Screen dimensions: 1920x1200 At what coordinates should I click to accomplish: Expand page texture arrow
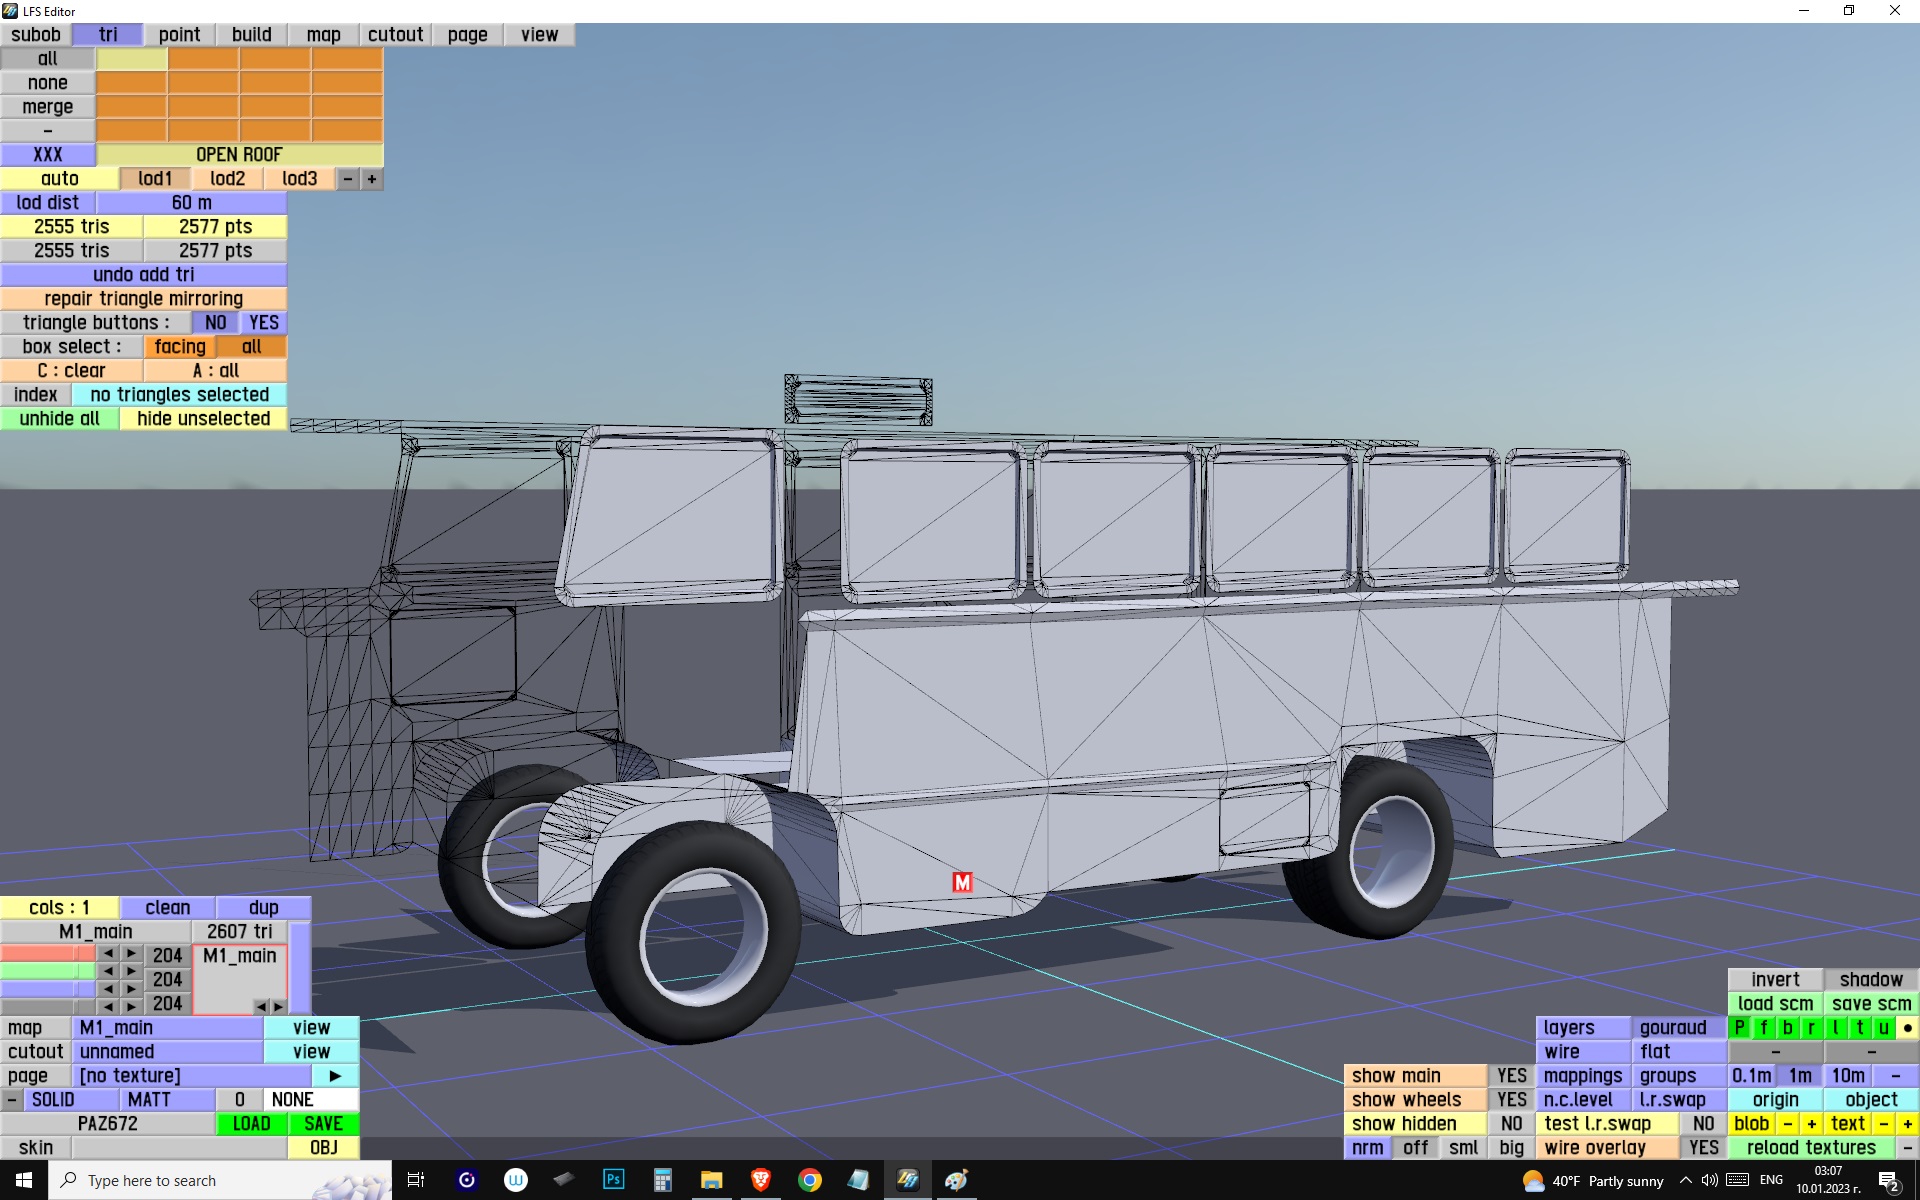335,1076
